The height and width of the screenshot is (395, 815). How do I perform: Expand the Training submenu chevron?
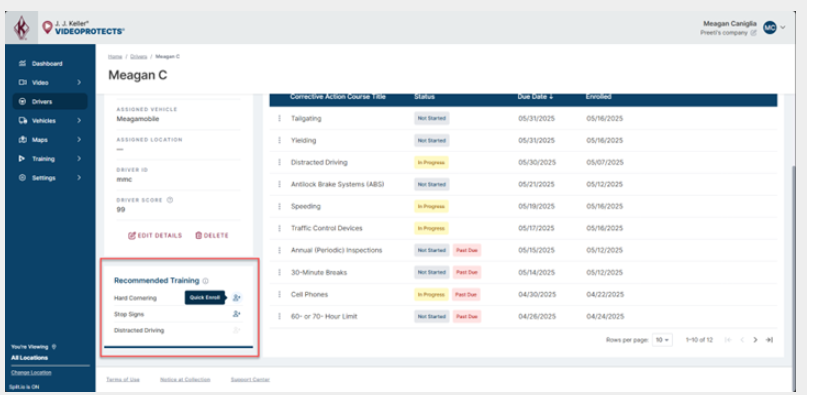79,159
